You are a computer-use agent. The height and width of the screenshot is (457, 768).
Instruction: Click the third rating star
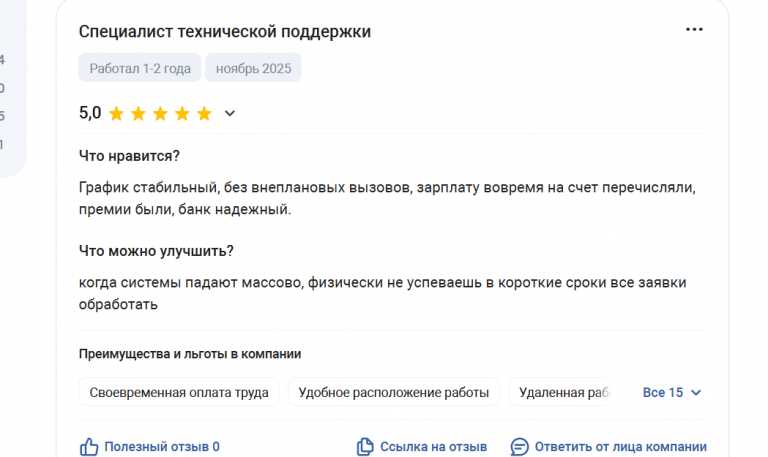coord(160,113)
